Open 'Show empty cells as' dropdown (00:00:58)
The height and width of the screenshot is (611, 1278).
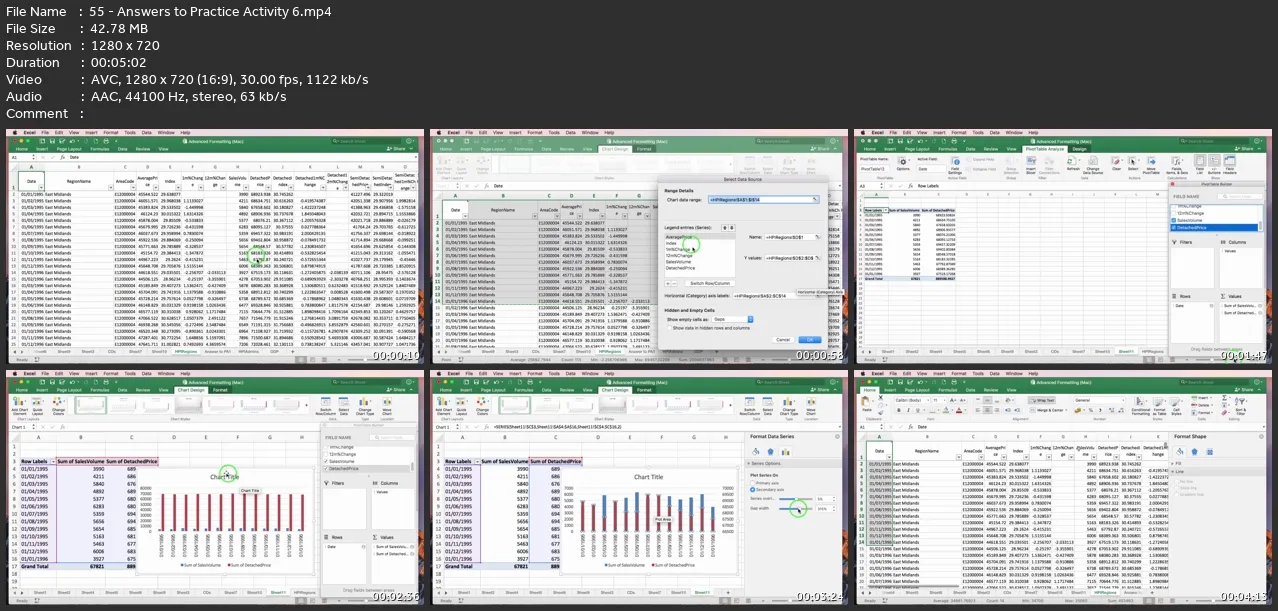[732, 319]
